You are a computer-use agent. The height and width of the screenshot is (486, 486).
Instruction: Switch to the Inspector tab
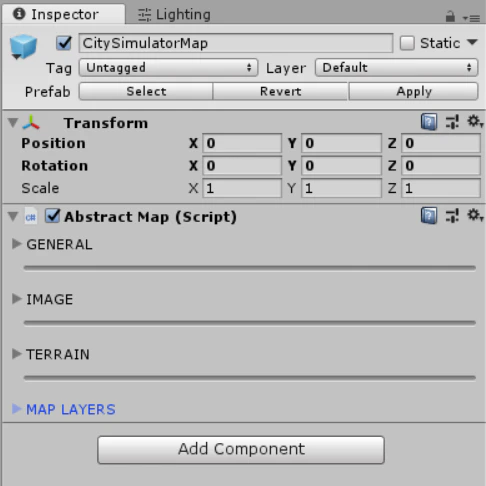63,14
